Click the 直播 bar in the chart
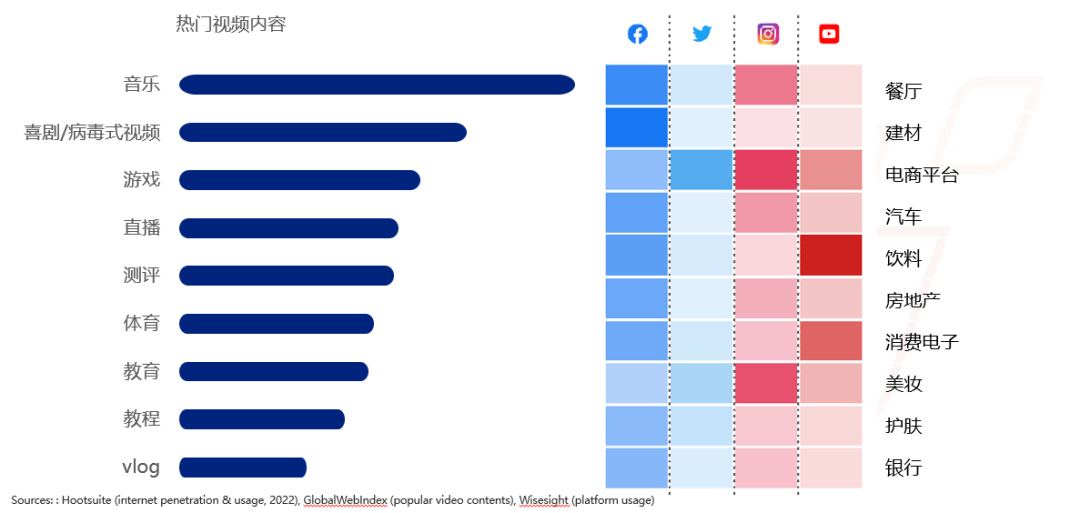Image resolution: width=1080 pixels, height=513 pixels. point(289,228)
